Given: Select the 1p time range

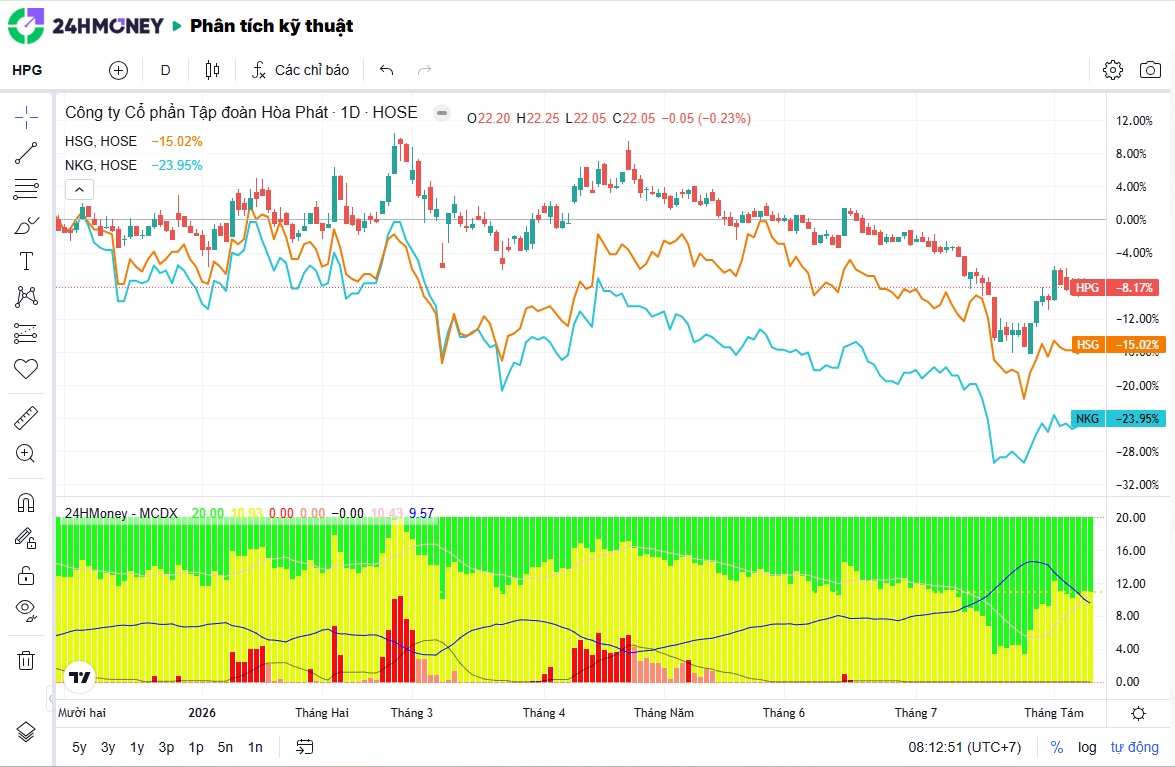Looking at the screenshot, I should coord(196,748).
